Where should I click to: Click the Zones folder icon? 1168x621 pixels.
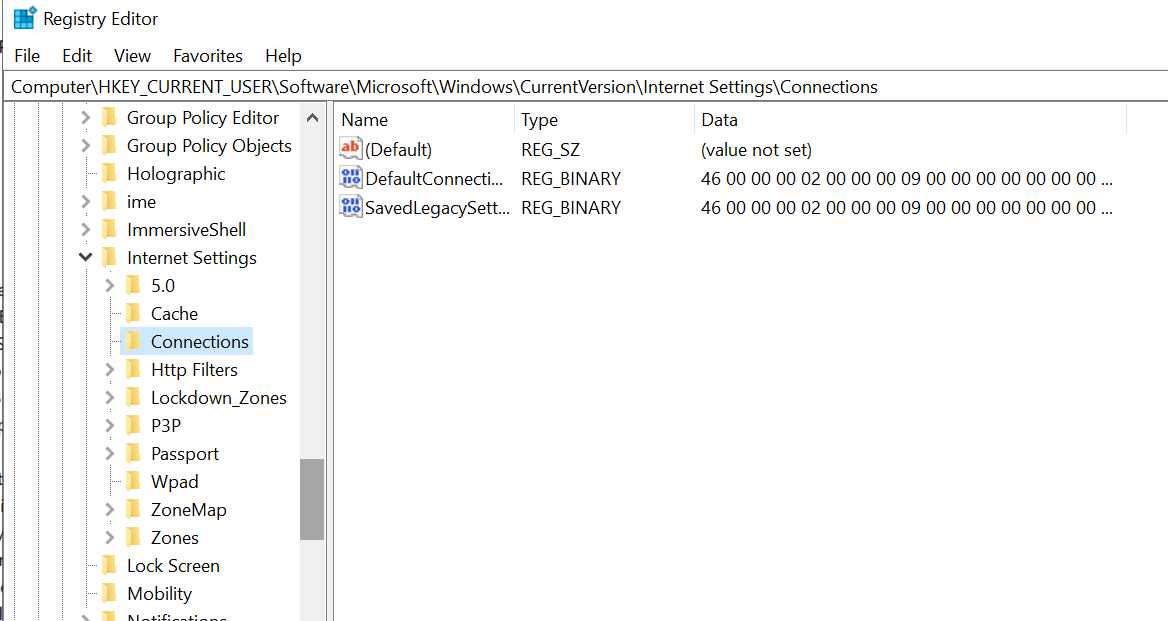[133, 538]
